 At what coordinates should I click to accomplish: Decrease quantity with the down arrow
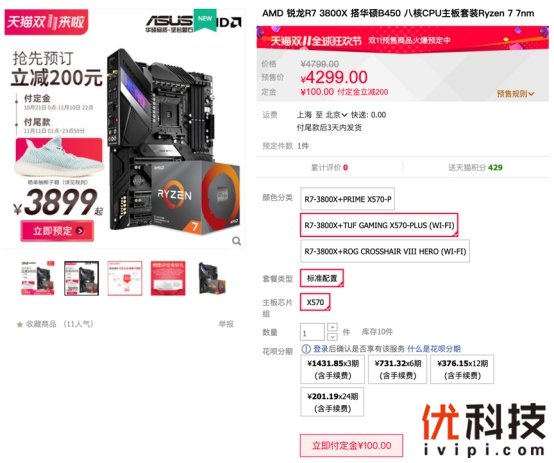point(332,336)
